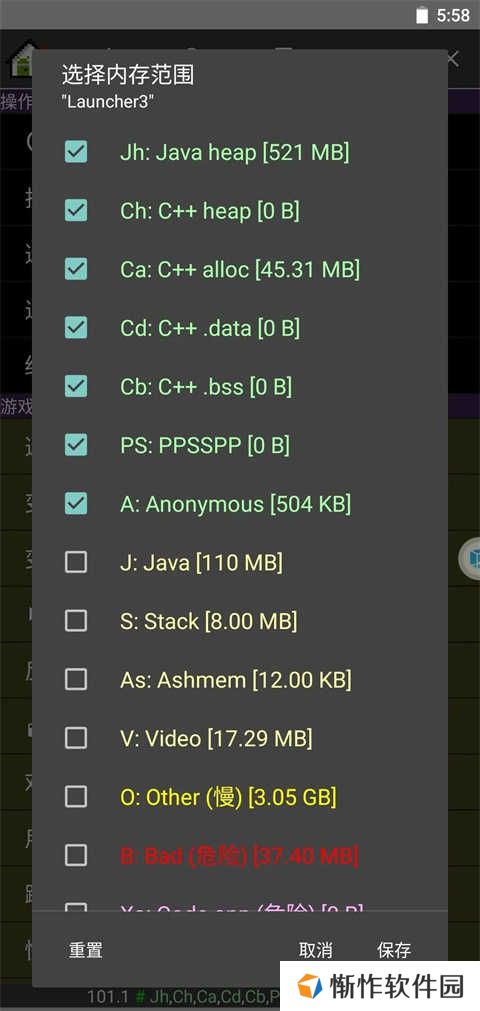Enable J: Java memory region
This screenshot has height=1011, width=480.
[76, 562]
